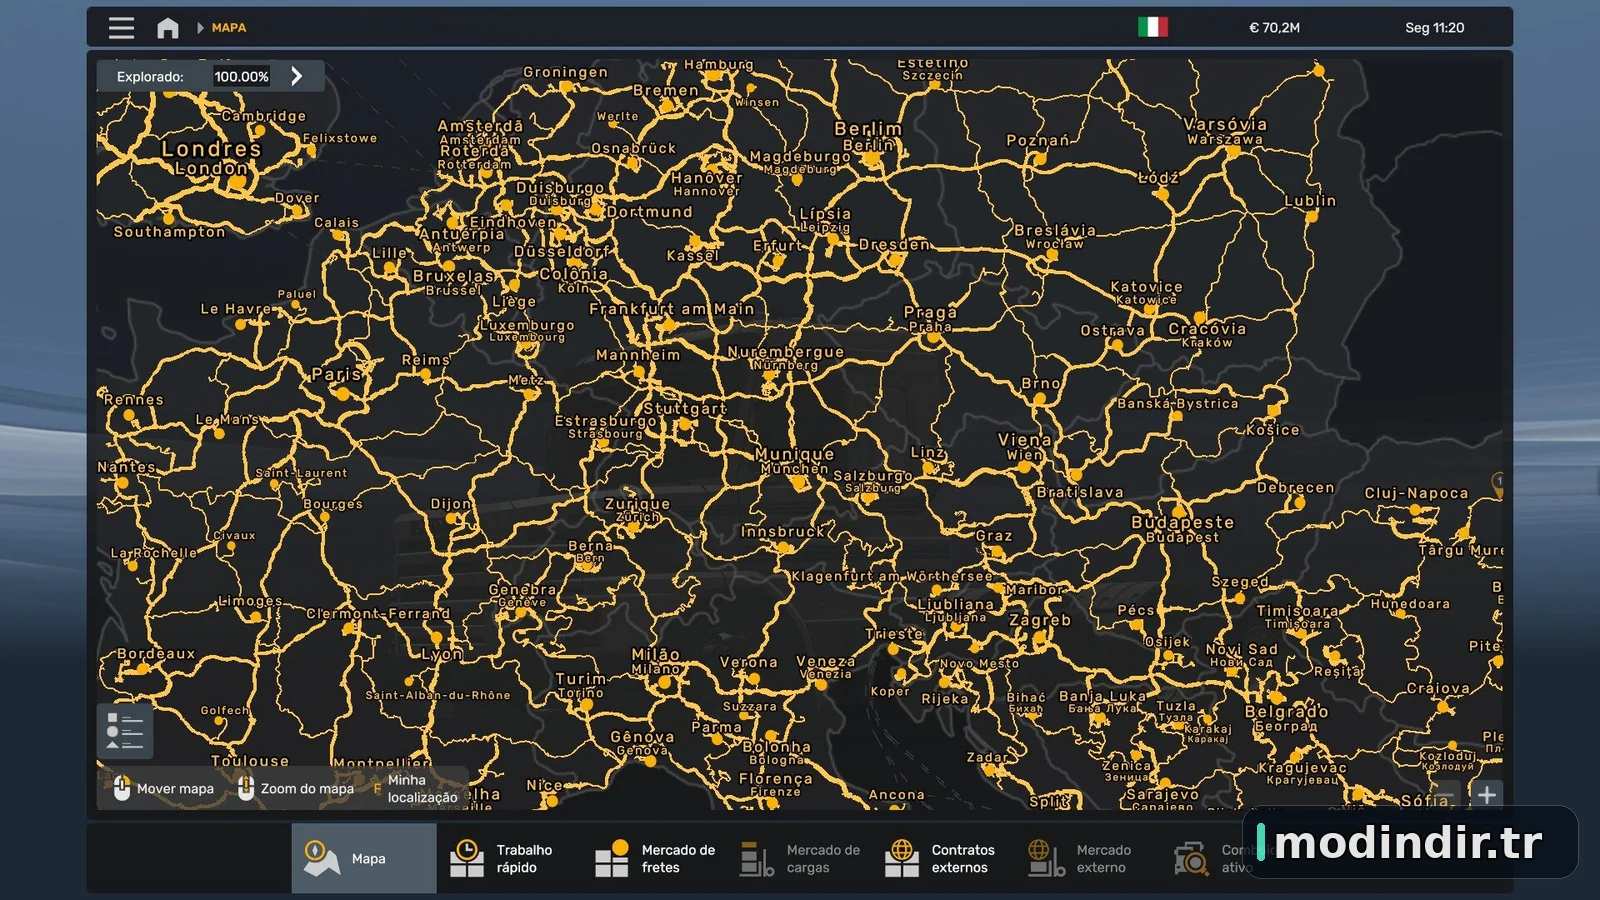Click the Viena city label
The image size is (1600, 900).
(1024, 440)
